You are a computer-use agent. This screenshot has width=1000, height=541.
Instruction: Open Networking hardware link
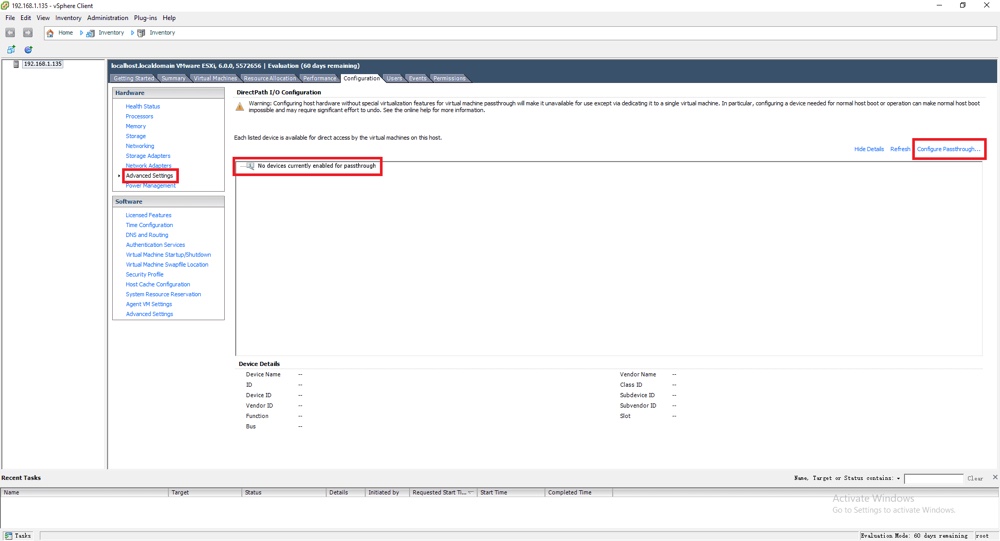(x=140, y=146)
